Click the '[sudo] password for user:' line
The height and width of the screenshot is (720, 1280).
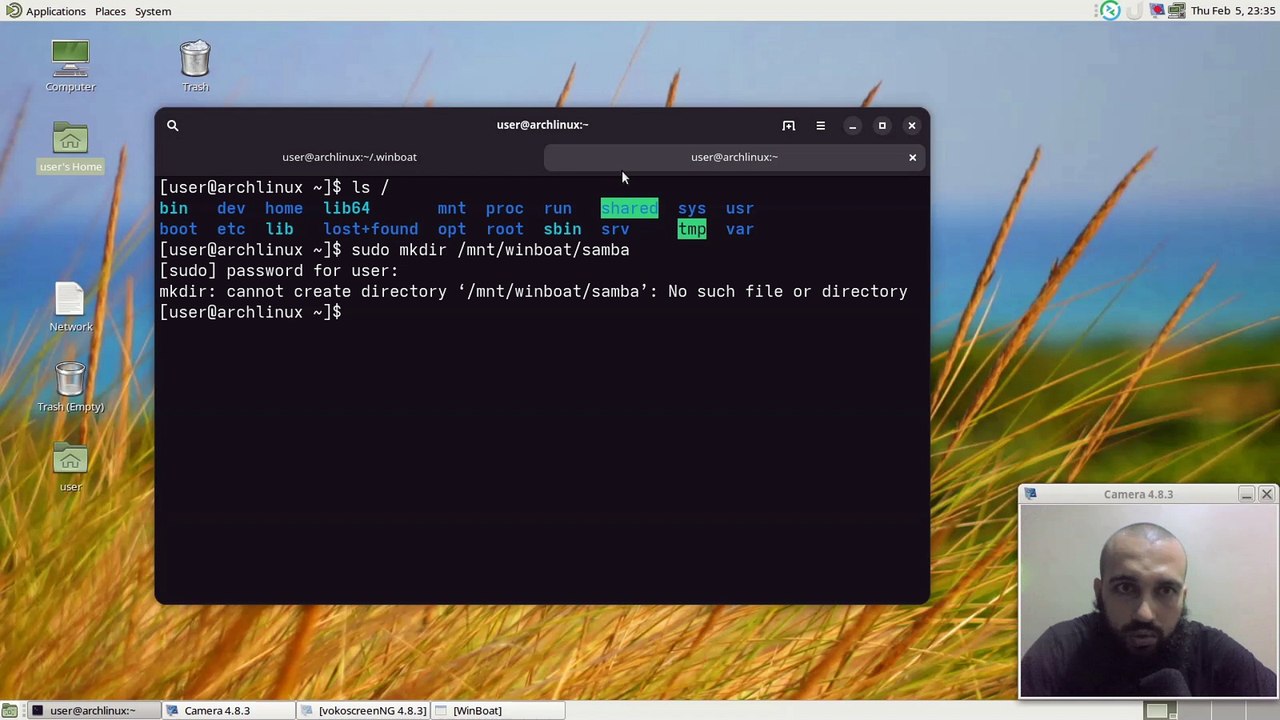pos(278,271)
